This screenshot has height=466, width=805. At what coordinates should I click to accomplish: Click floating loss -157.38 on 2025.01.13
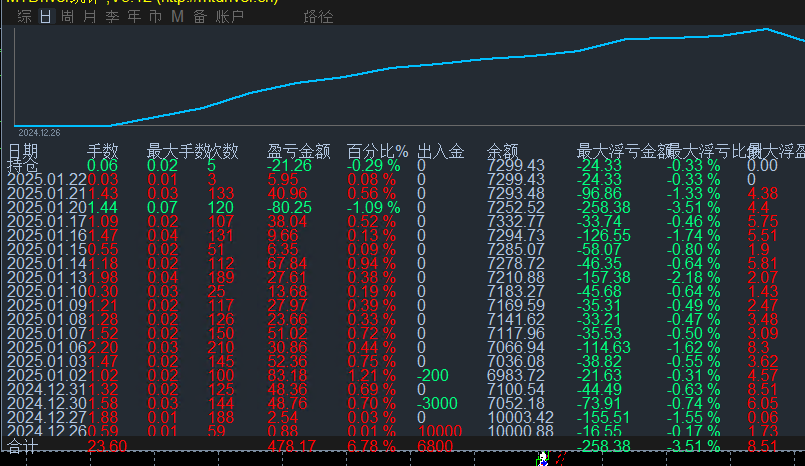coord(603,278)
